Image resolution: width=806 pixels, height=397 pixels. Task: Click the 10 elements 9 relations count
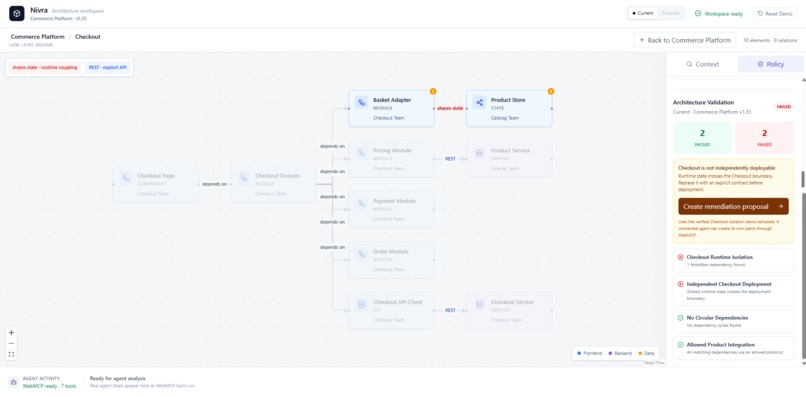[770, 40]
